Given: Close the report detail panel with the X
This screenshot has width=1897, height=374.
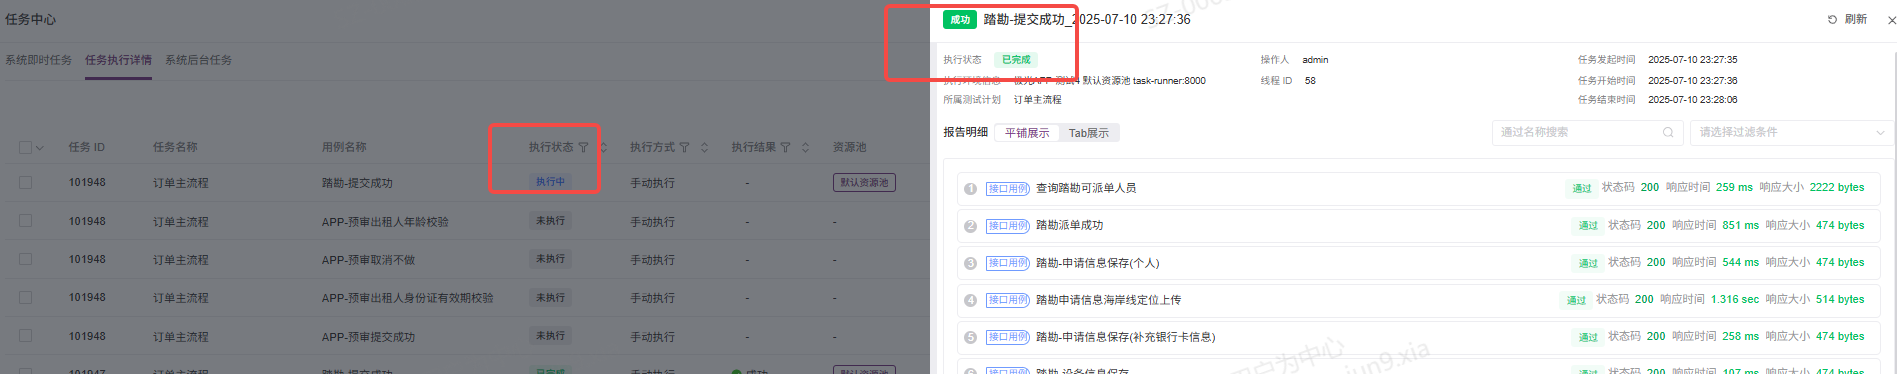Looking at the screenshot, I should pyautogui.click(x=1891, y=19).
